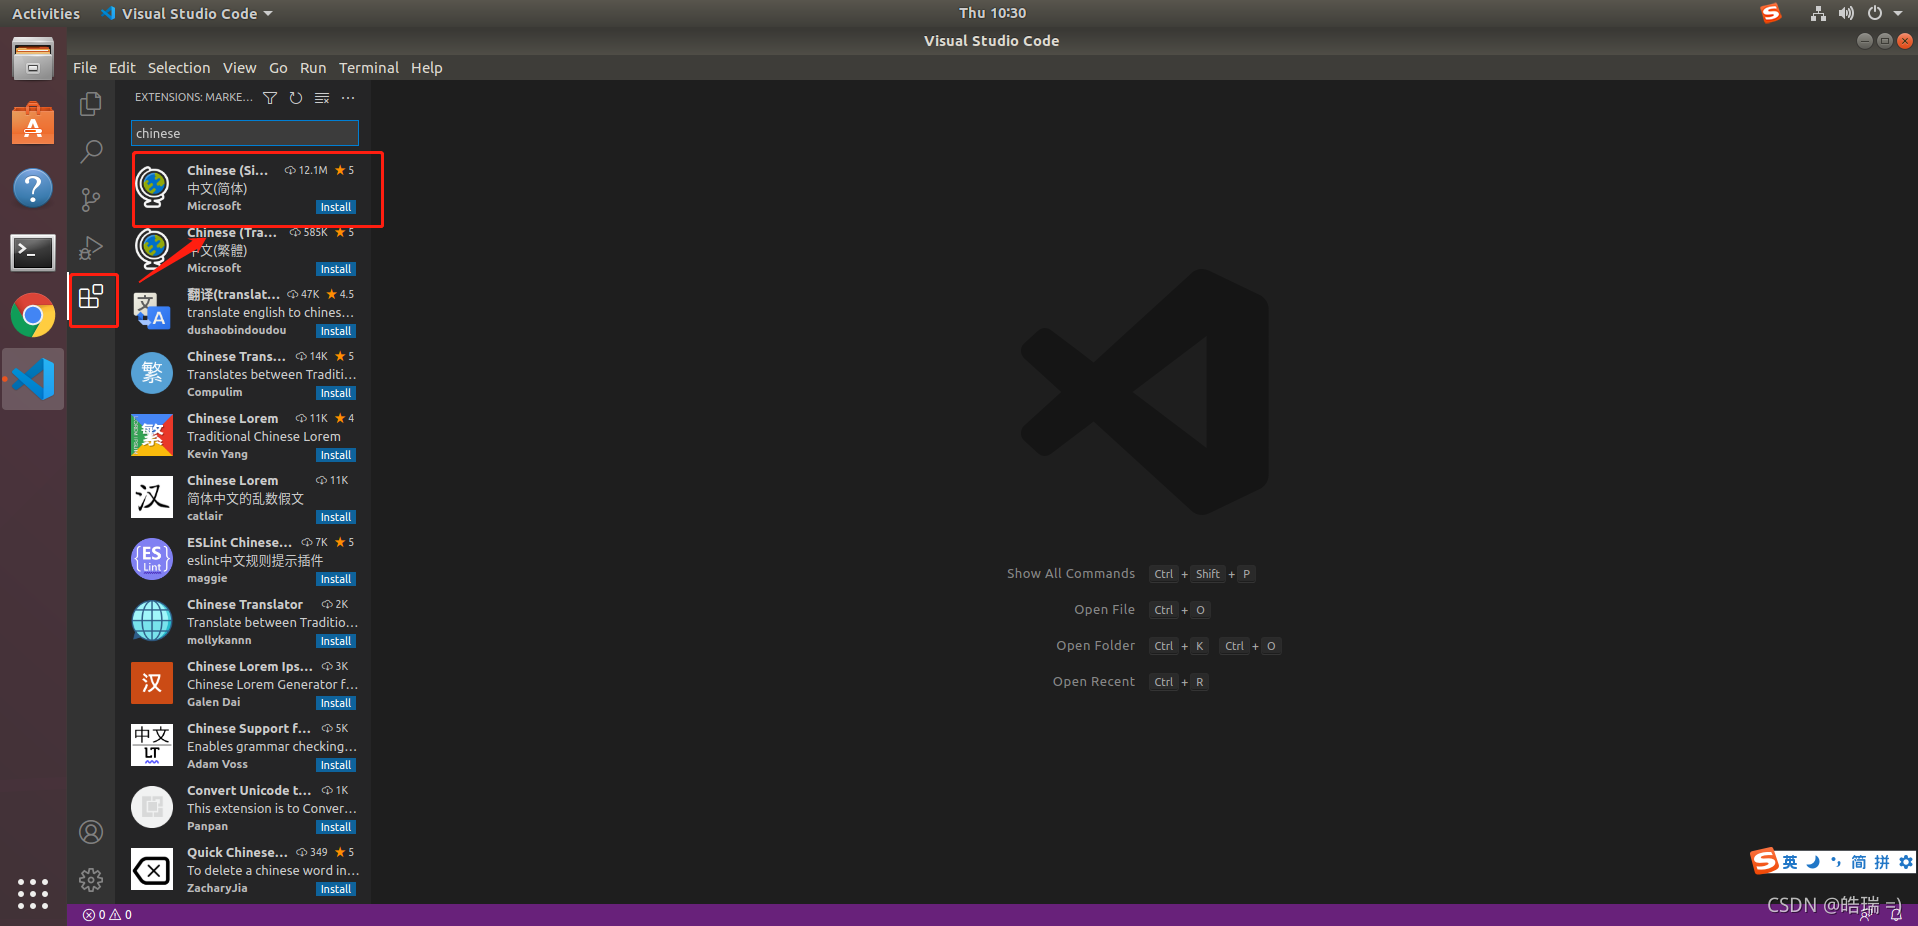Install Chinese Translation by Compulim

pos(336,393)
